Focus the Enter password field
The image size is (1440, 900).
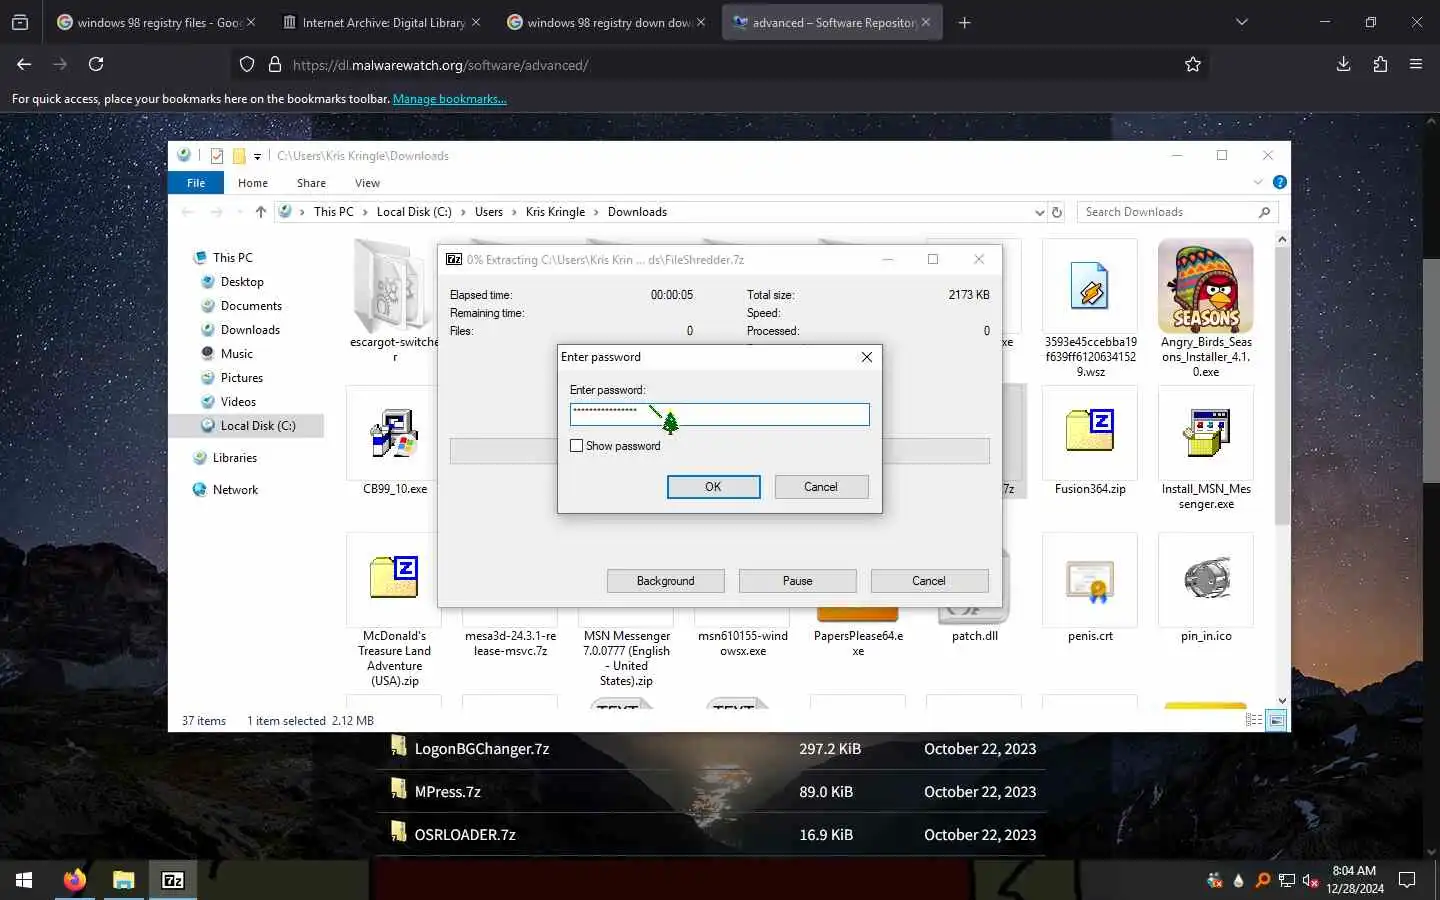[719, 414]
